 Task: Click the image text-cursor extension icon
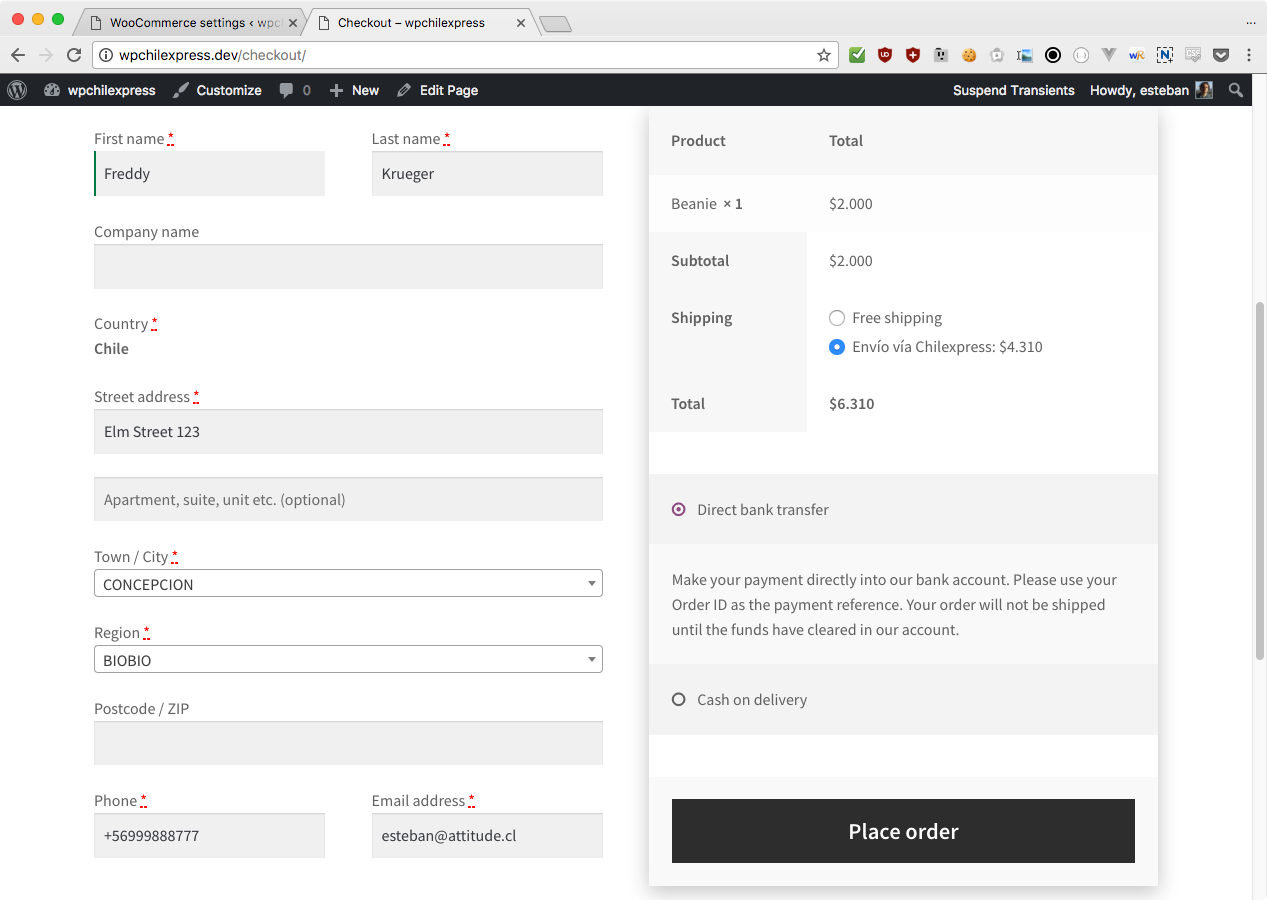(1025, 55)
